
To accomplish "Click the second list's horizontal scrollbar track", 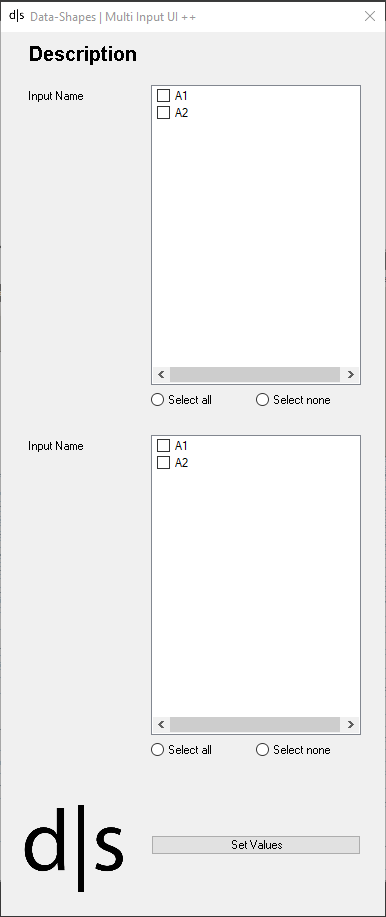I will point(255,724).
